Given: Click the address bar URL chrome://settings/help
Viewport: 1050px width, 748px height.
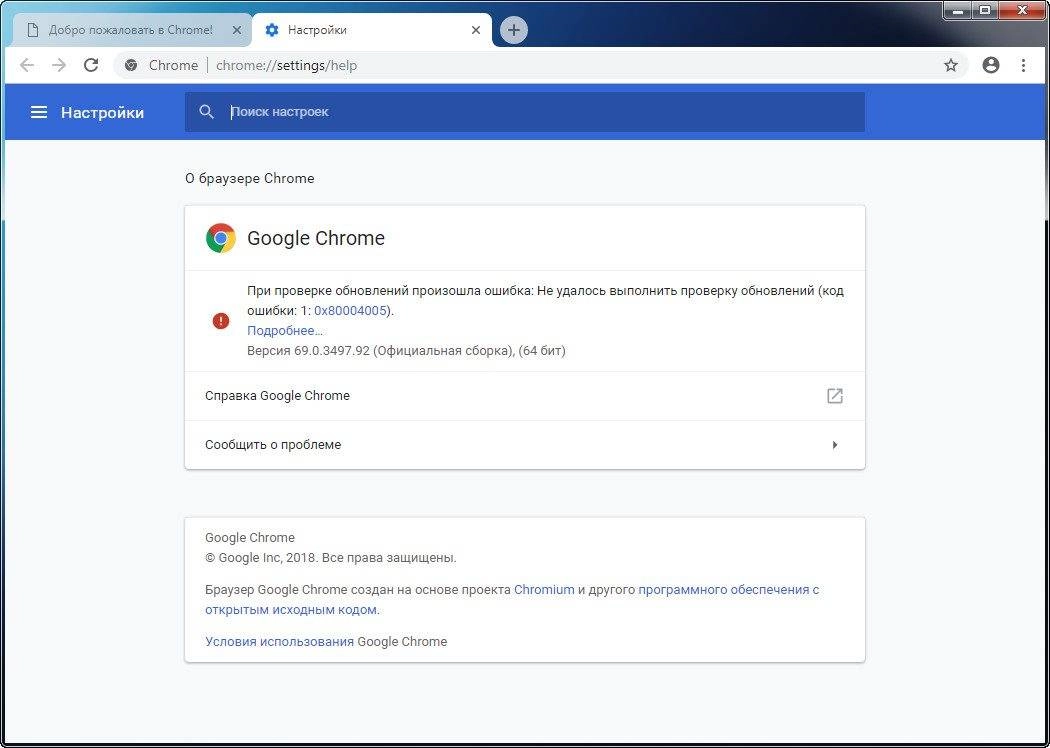Looking at the screenshot, I should point(287,66).
